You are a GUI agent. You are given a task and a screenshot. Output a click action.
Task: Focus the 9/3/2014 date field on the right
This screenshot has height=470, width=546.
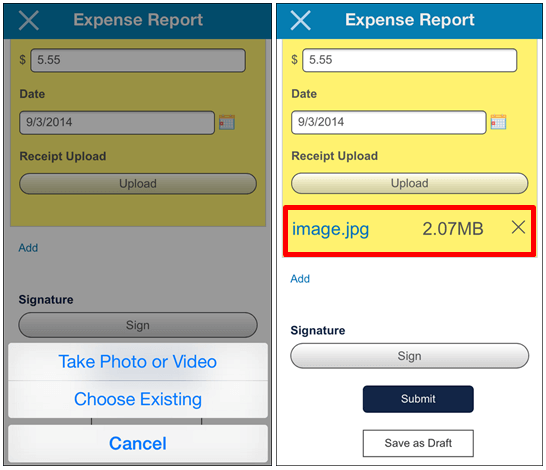[389, 122]
